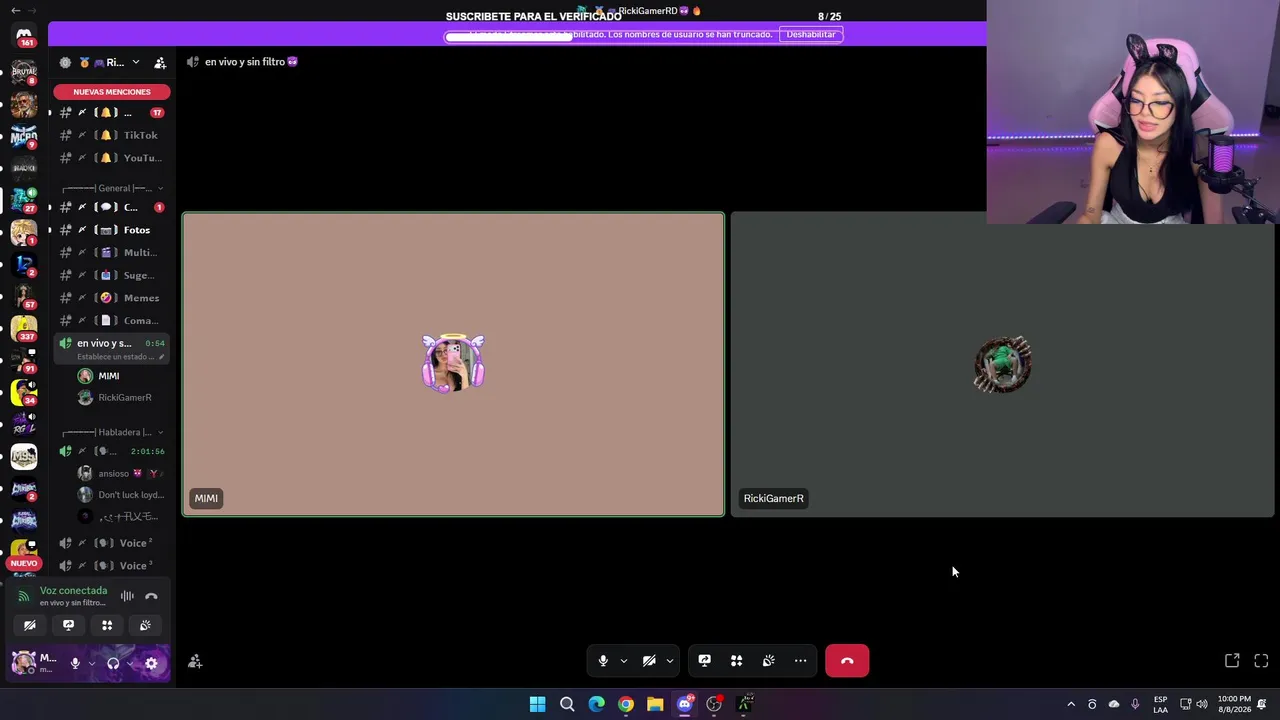Open soundboard in the call toolbar

coord(768,661)
